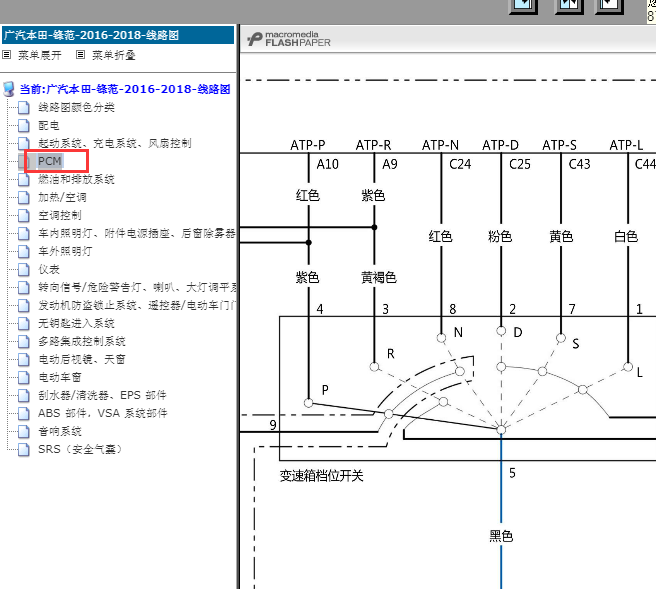This screenshot has width=656, height=589.
Task: Click page icon next to 多路集成控制系统
Action: (24, 341)
